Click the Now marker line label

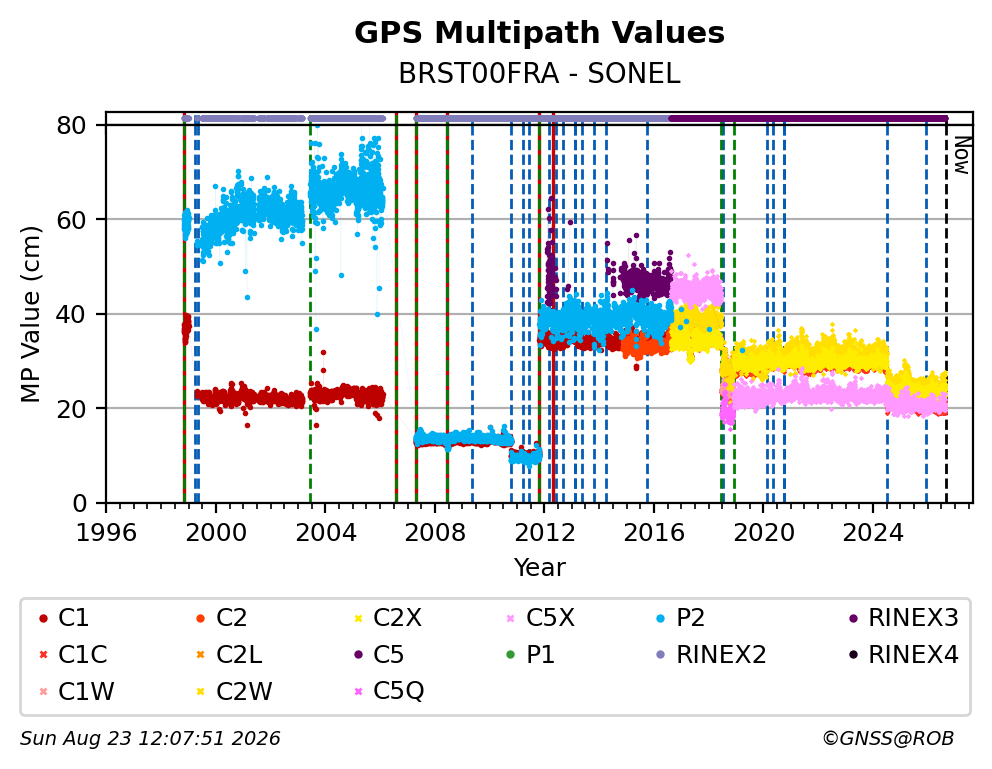point(962,156)
